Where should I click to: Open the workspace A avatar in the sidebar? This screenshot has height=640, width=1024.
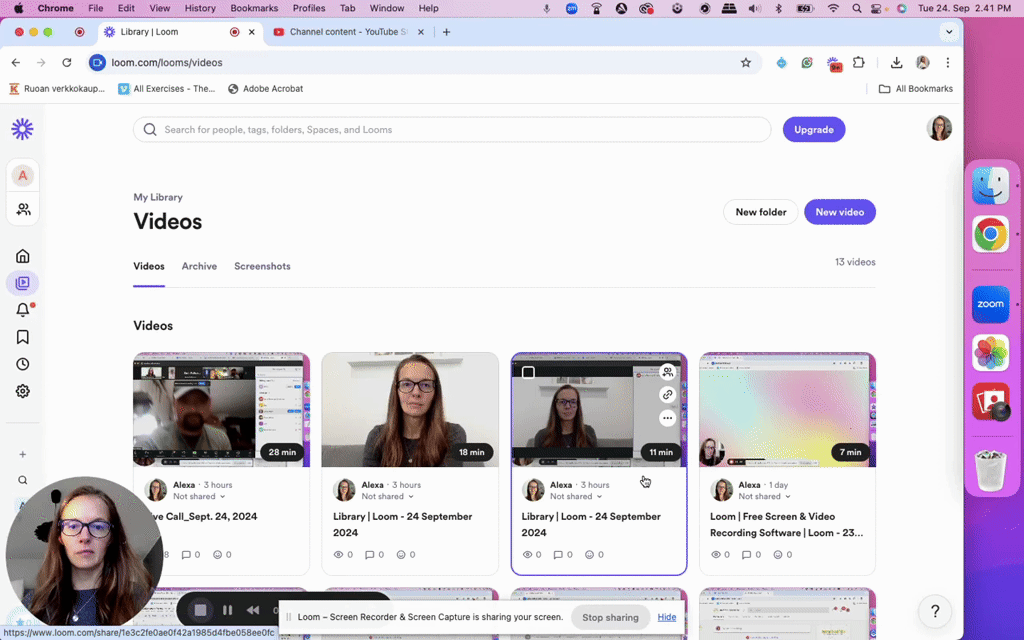[x=23, y=175]
